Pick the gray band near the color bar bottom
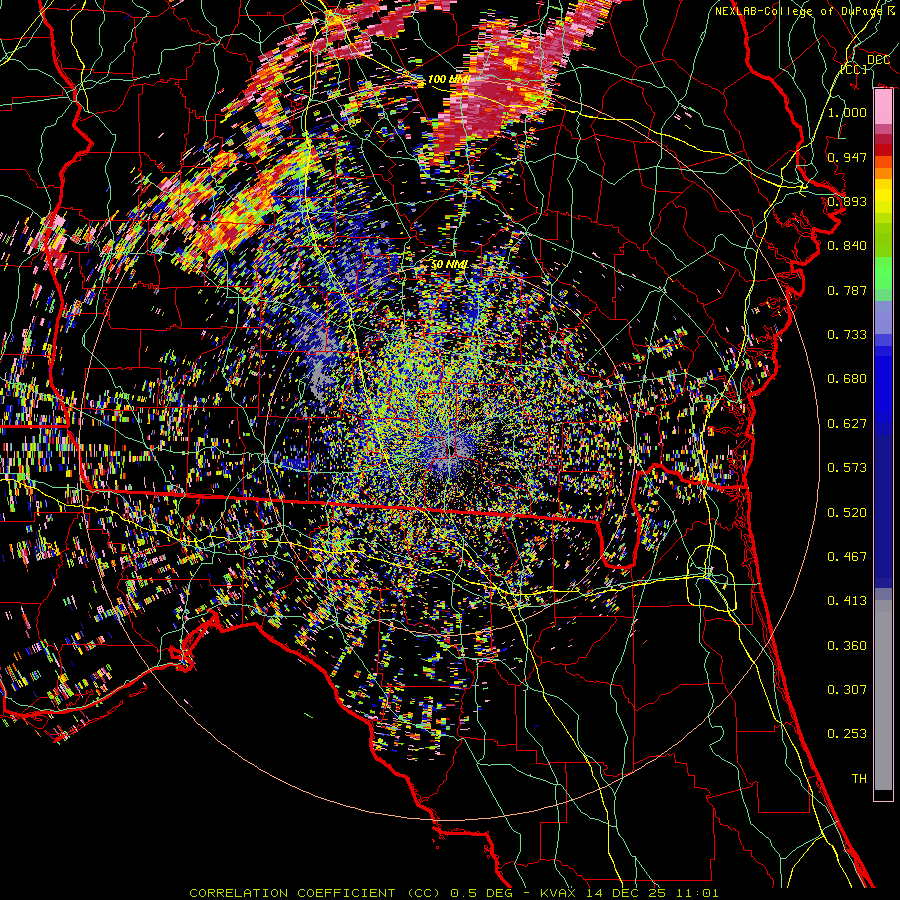The width and height of the screenshot is (900, 900). 883,695
